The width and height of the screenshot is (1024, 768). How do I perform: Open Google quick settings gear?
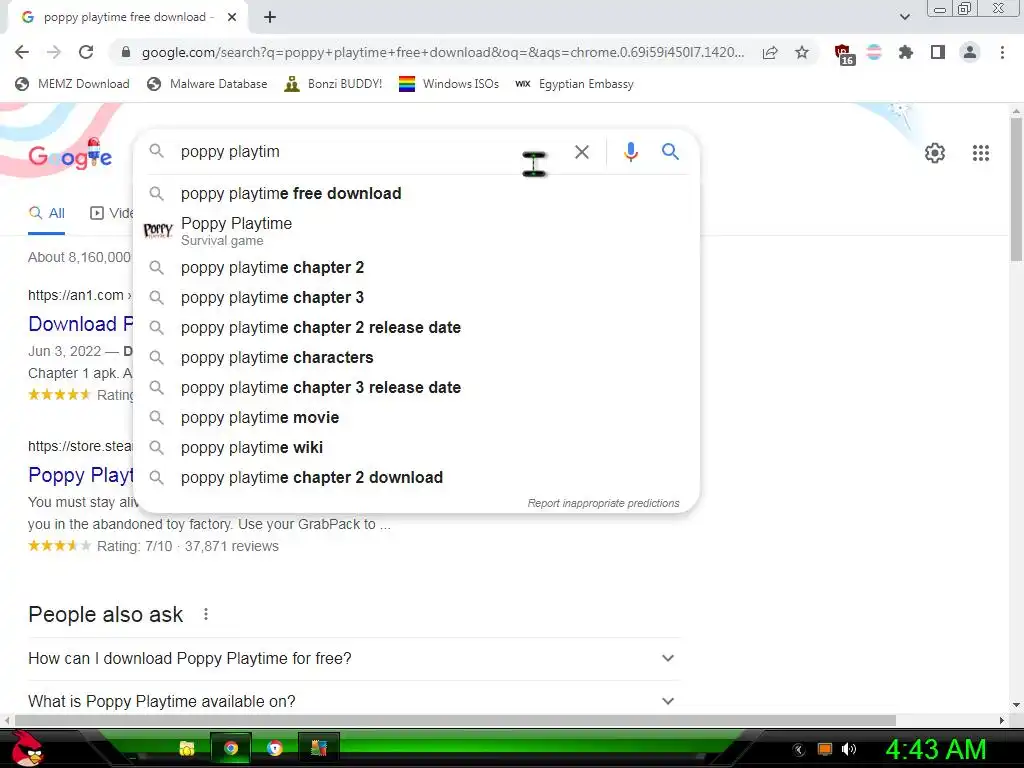tap(935, 153)
